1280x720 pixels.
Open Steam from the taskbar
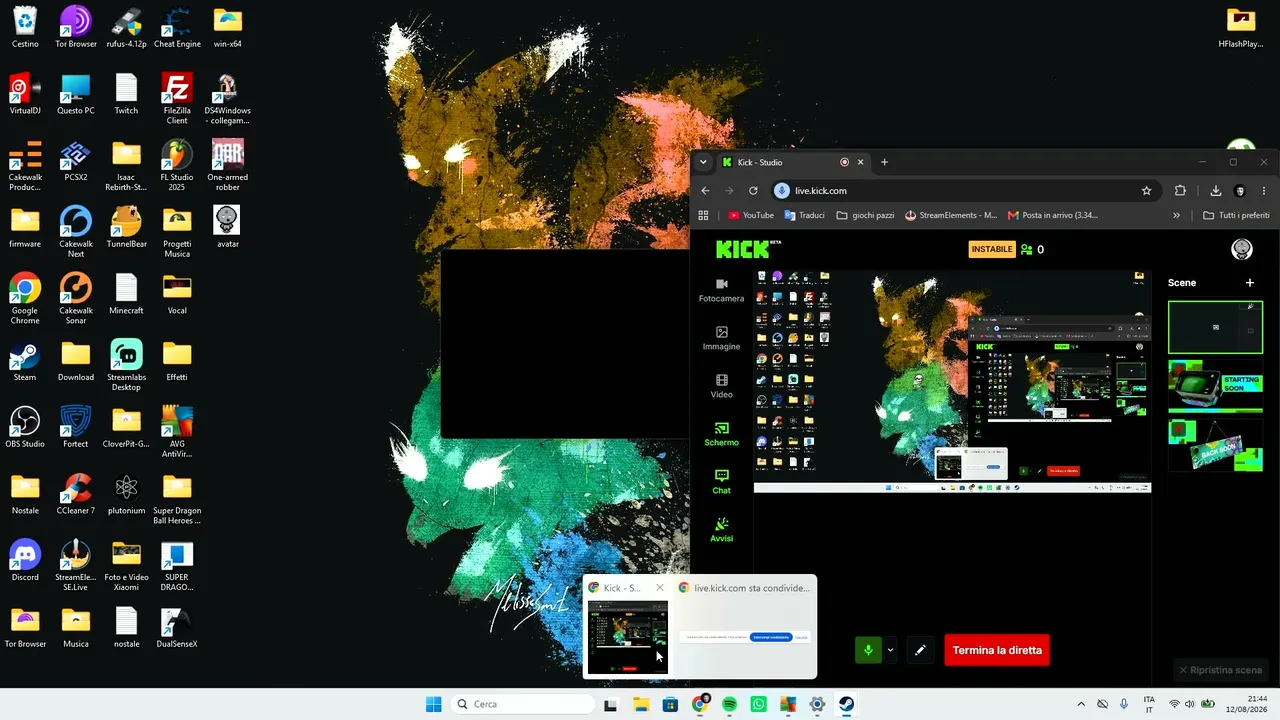846,704
